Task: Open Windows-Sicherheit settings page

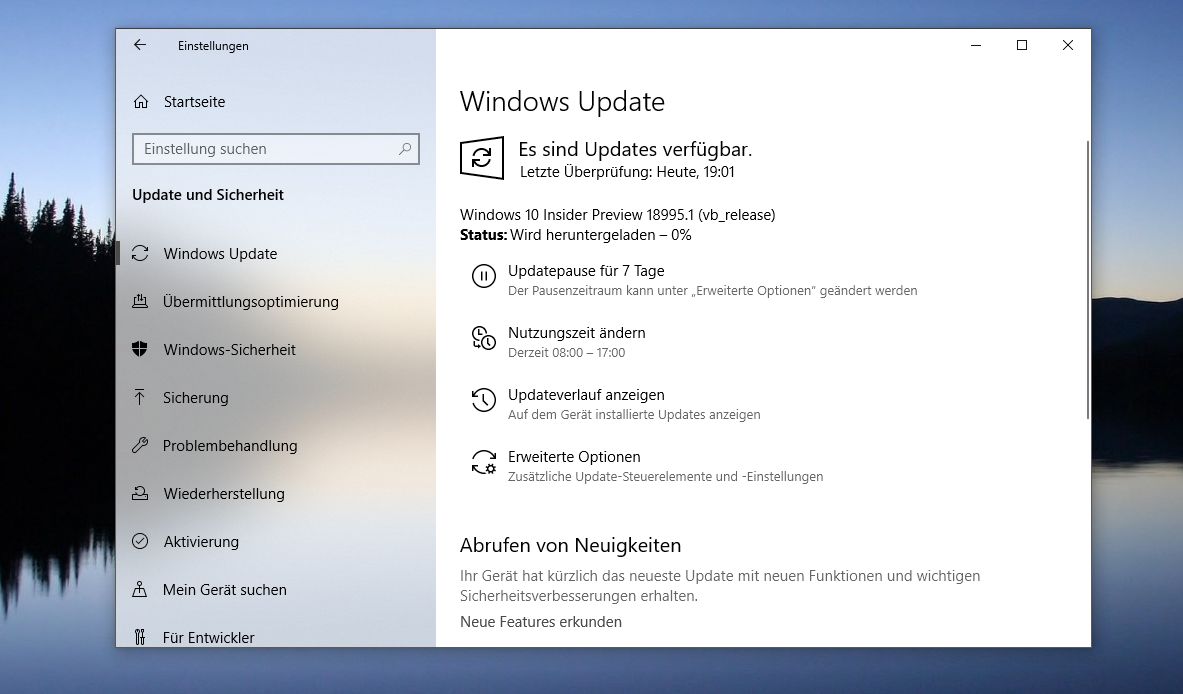Action: click(x=229, y=349)
